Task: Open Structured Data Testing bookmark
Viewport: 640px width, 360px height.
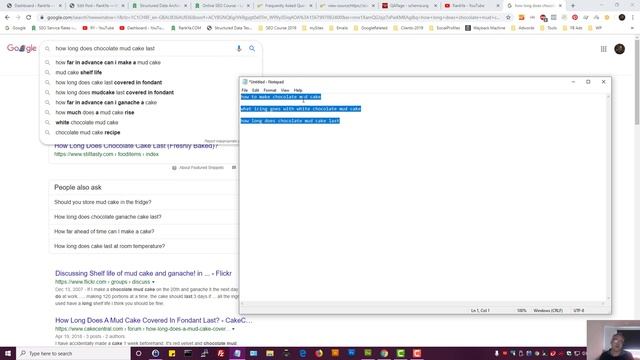Action: (229, 28)
